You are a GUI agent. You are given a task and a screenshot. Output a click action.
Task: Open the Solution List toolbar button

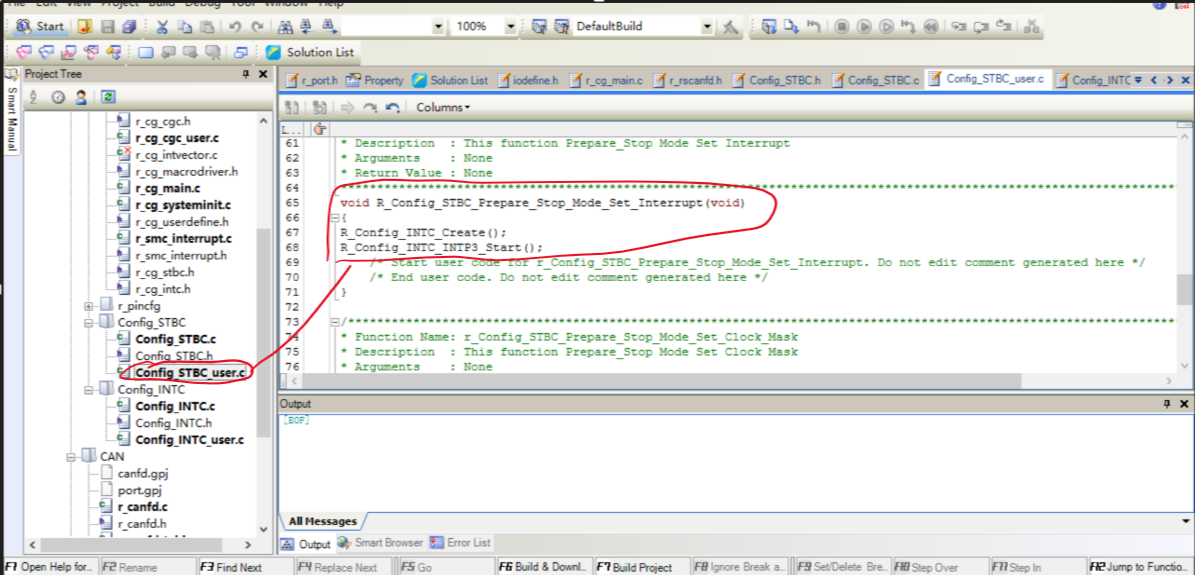pos(310,53)
